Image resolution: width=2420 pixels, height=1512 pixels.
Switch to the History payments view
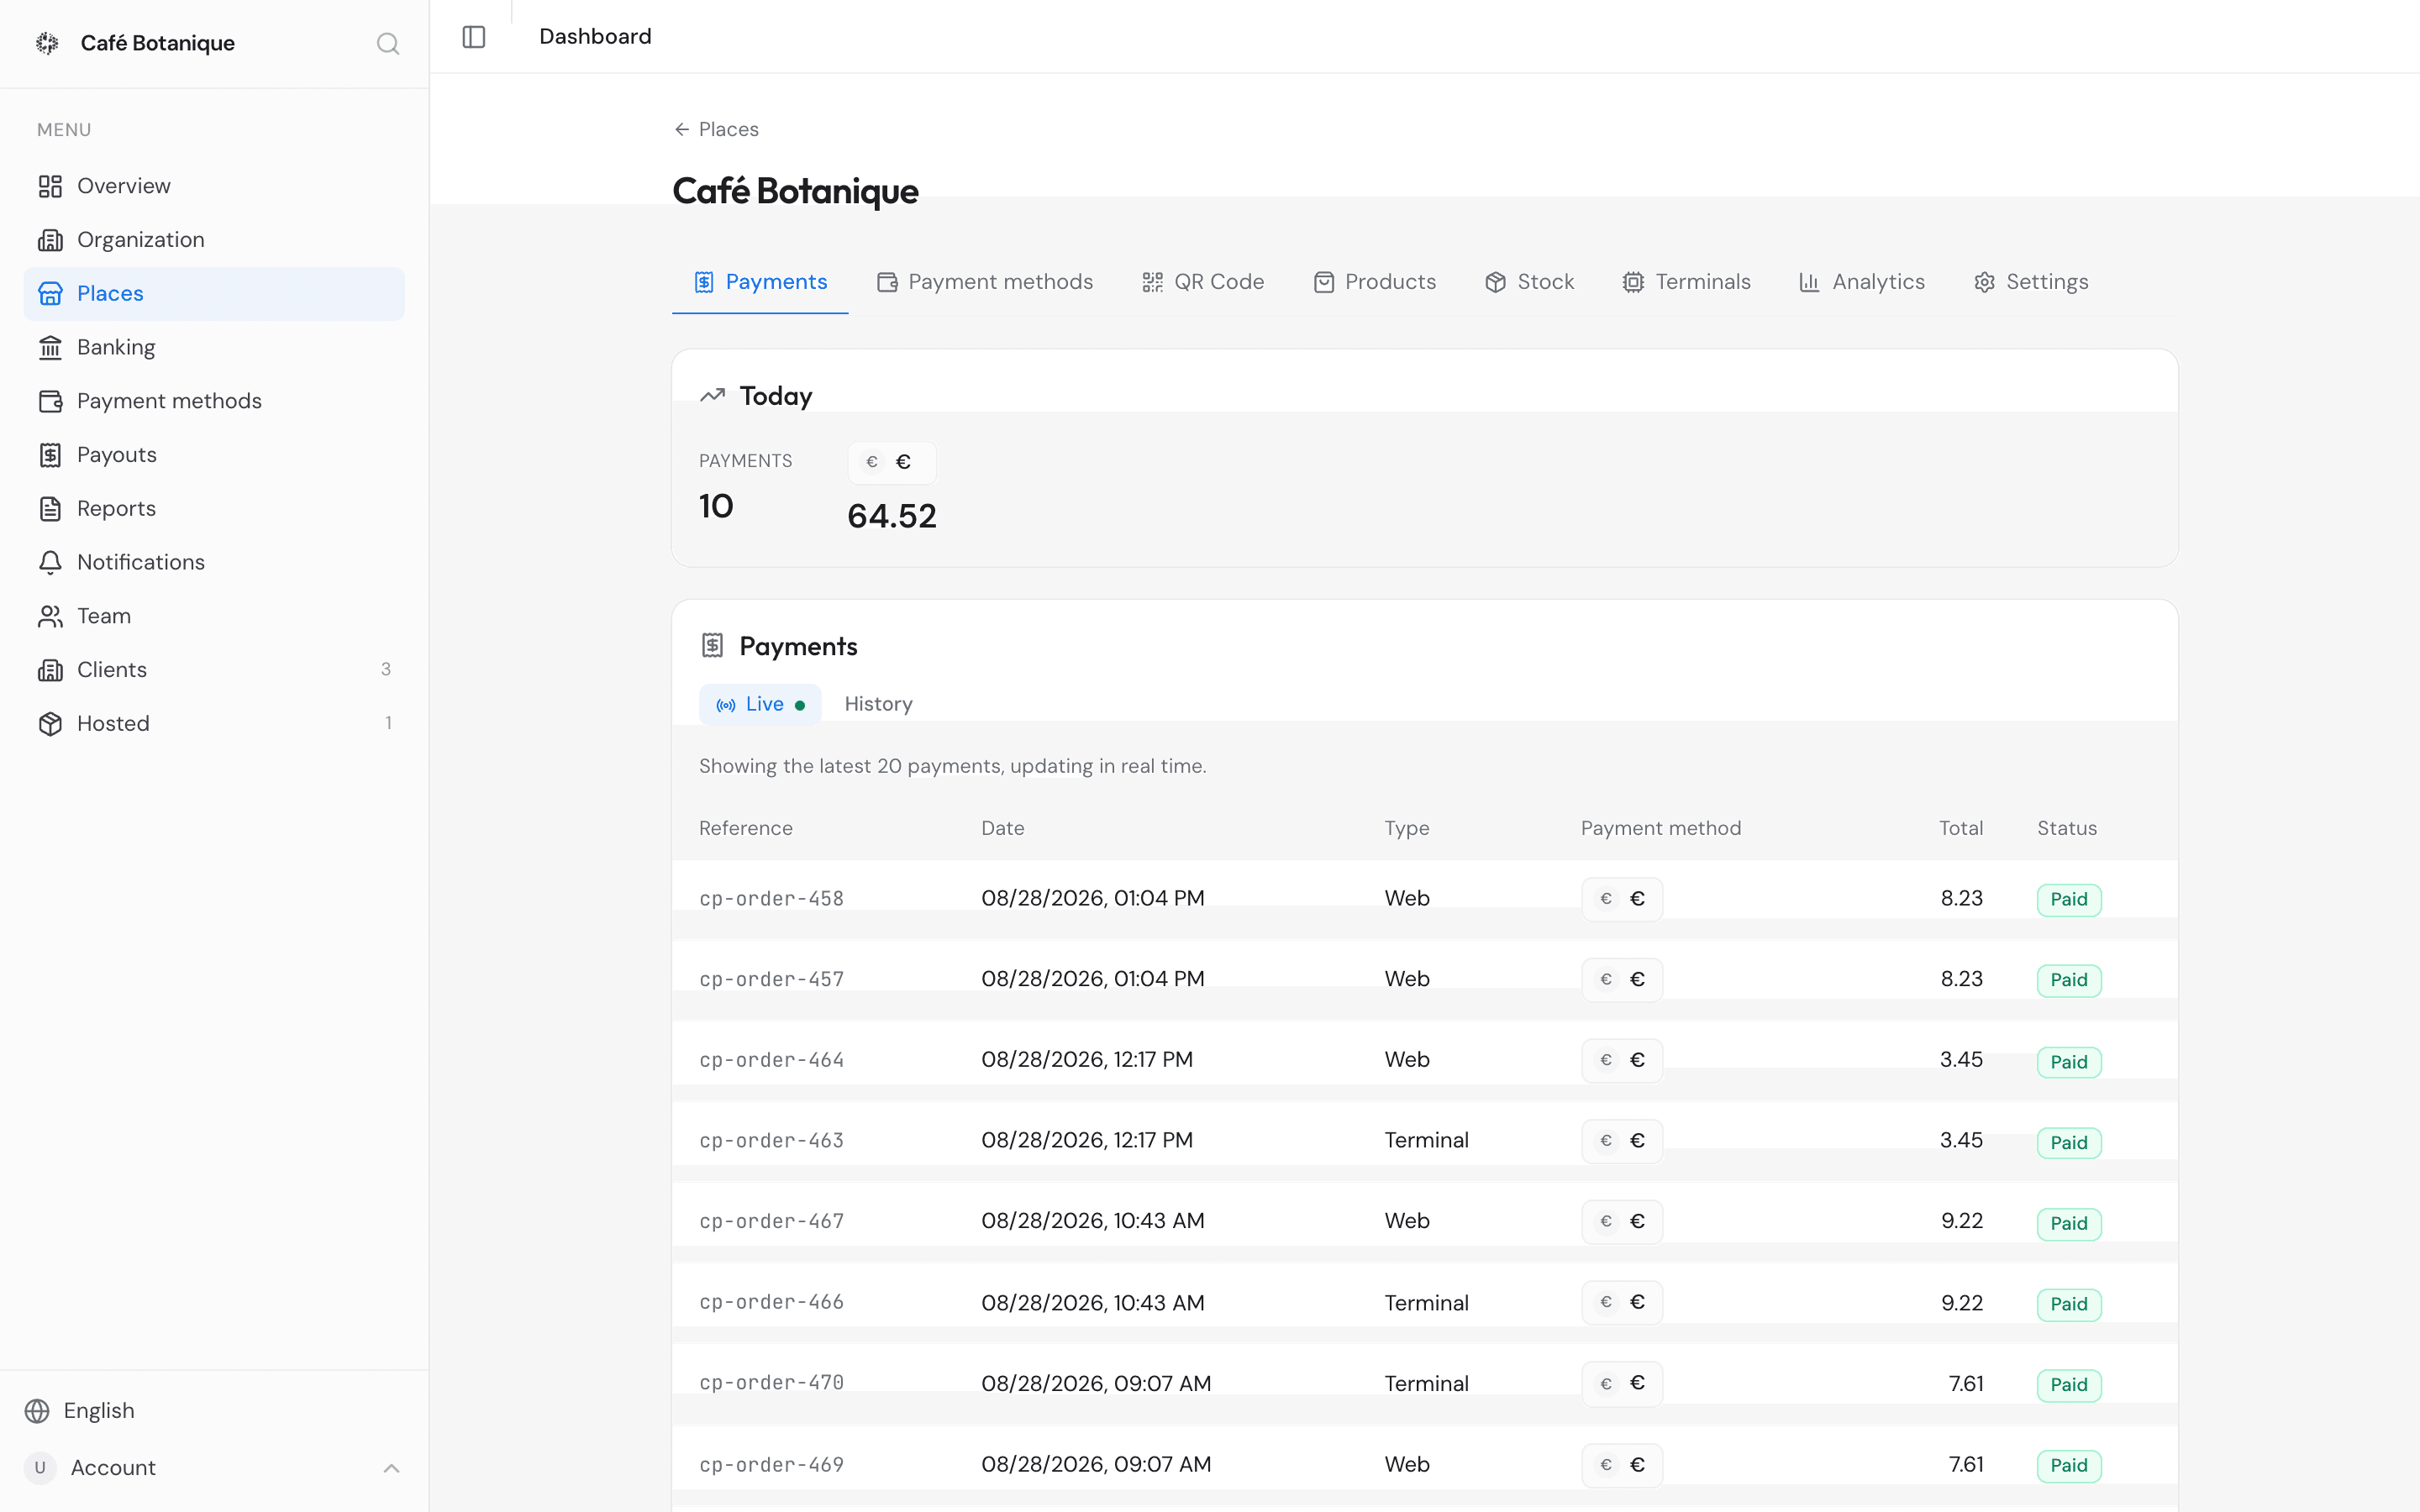[878, 705]
